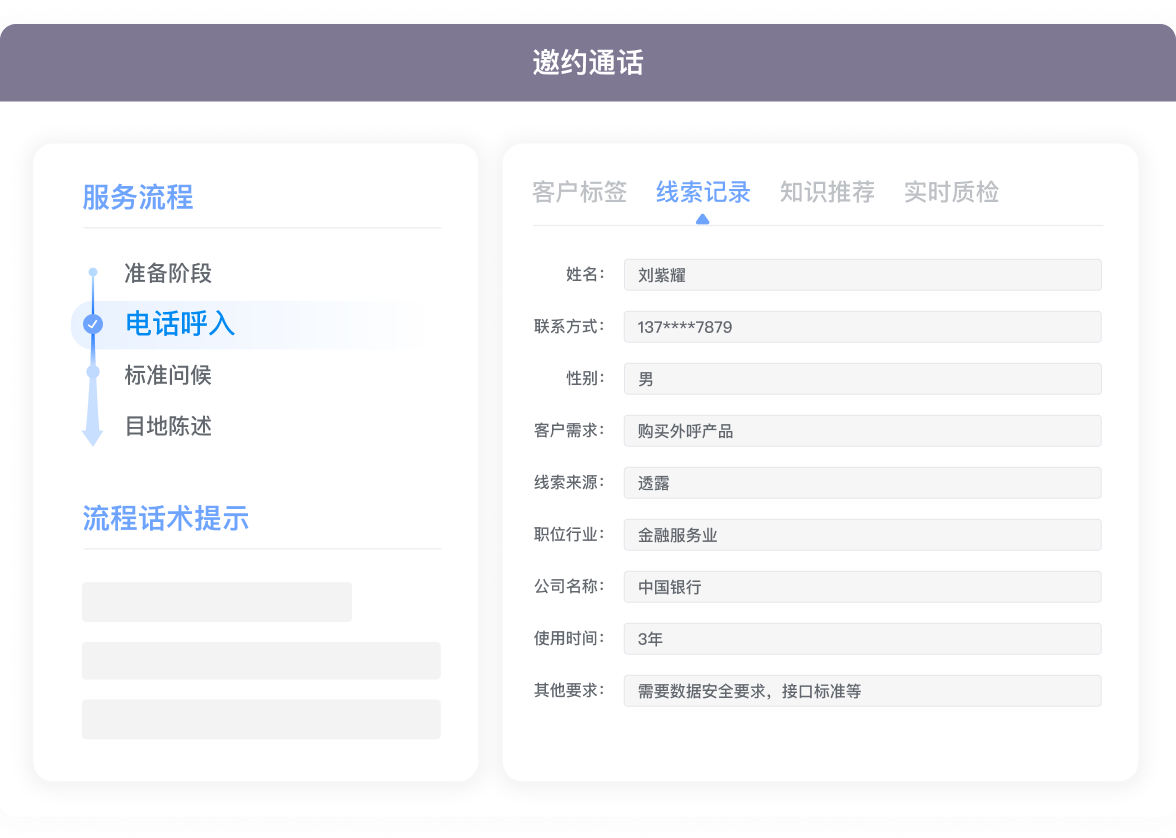Go to the 目地陈述 step
Screen dimensions: 1176x838
pyautogui.click(x=168, y=426)
